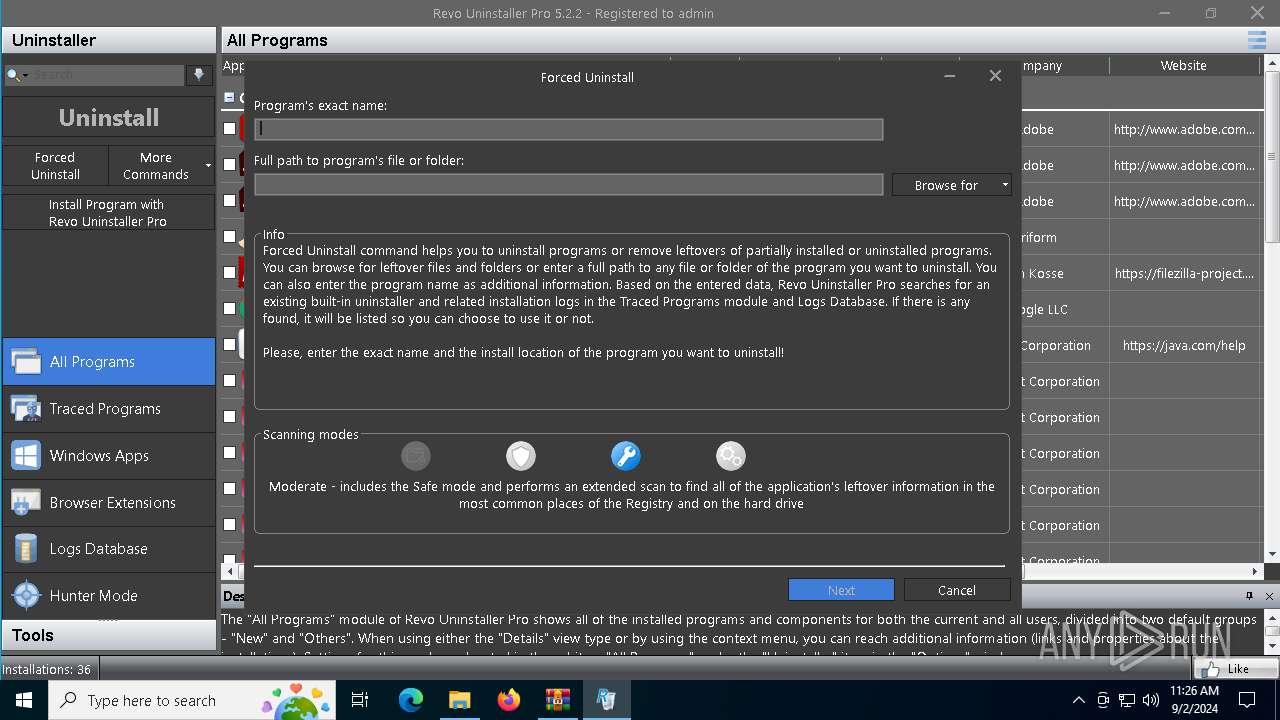Click the large Uninstall button

point(108,118)
